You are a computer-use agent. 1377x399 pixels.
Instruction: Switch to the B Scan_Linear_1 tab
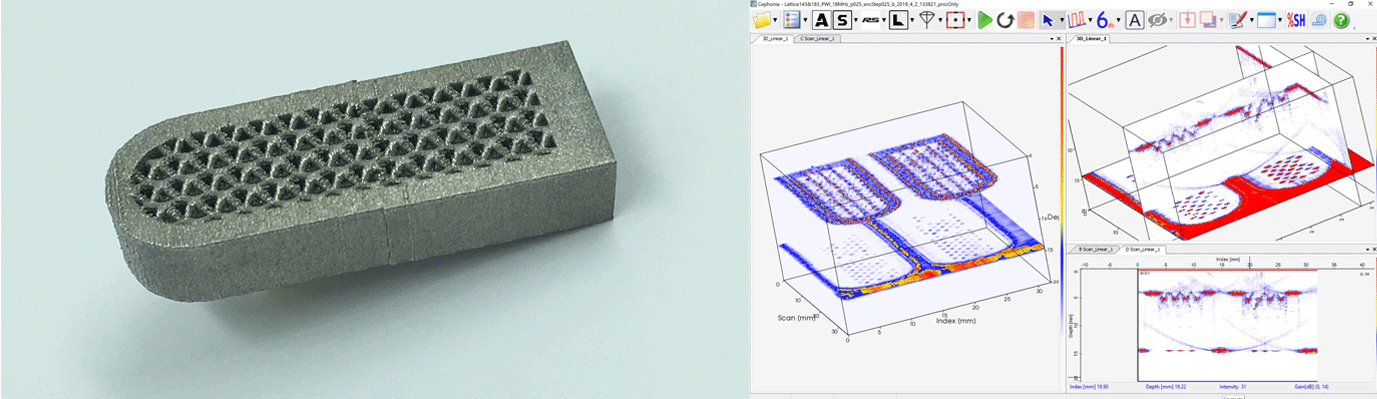1095,249
